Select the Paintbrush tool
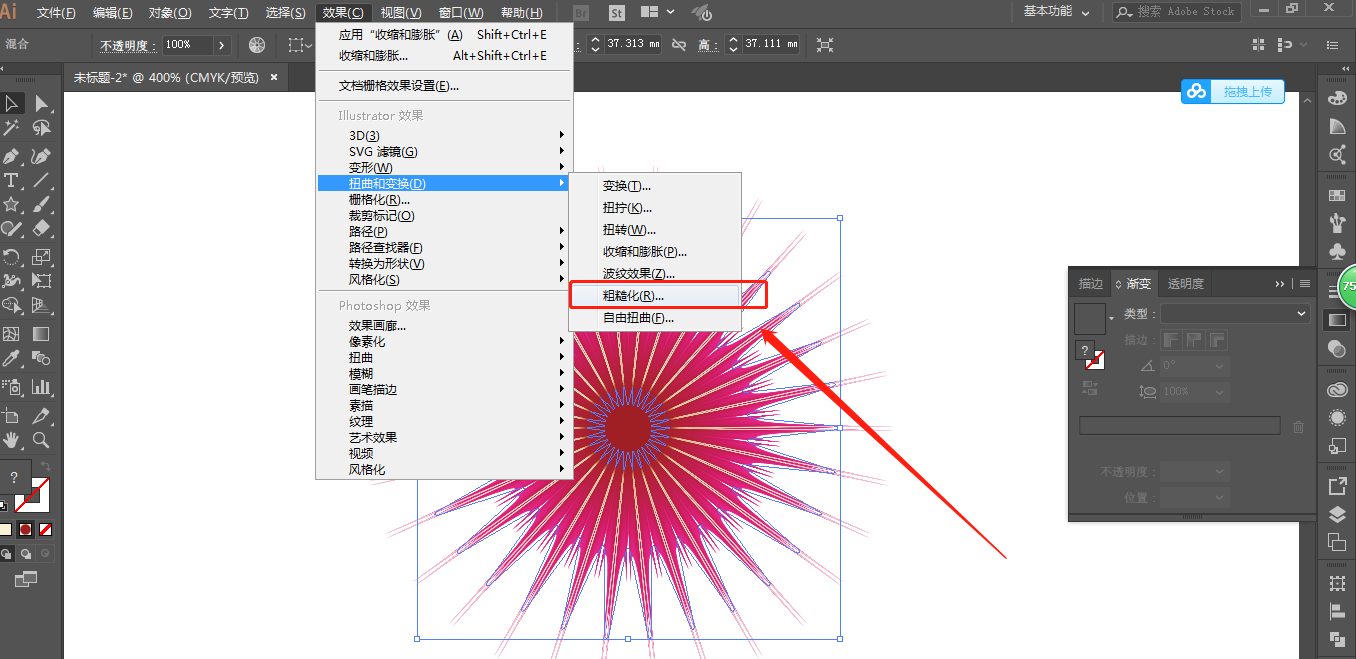The width and height of the screenshot is (1356, 659). [41, 205]
